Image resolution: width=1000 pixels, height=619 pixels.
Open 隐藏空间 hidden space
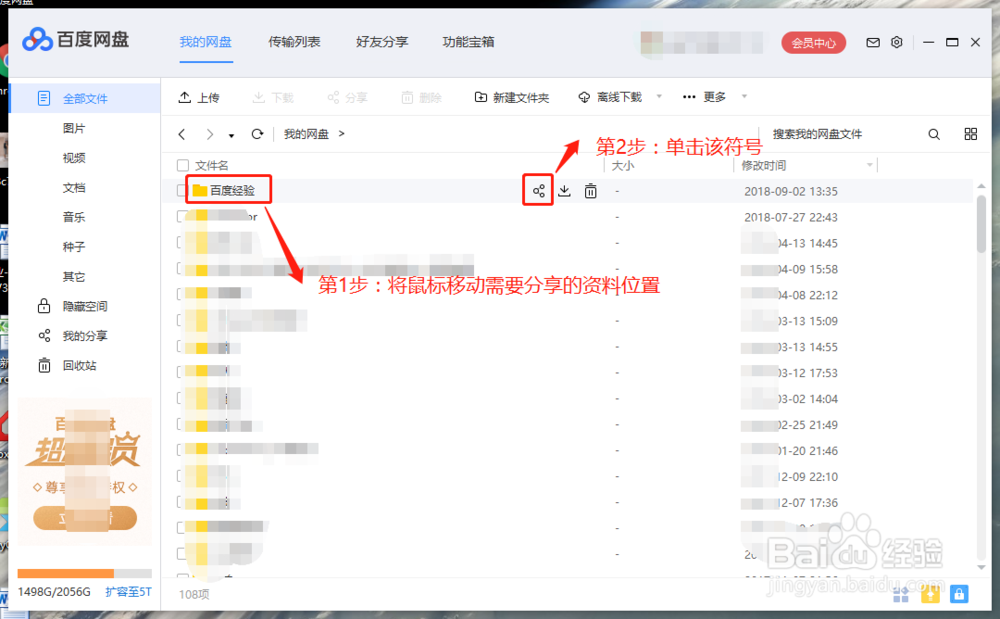(72, 306)
